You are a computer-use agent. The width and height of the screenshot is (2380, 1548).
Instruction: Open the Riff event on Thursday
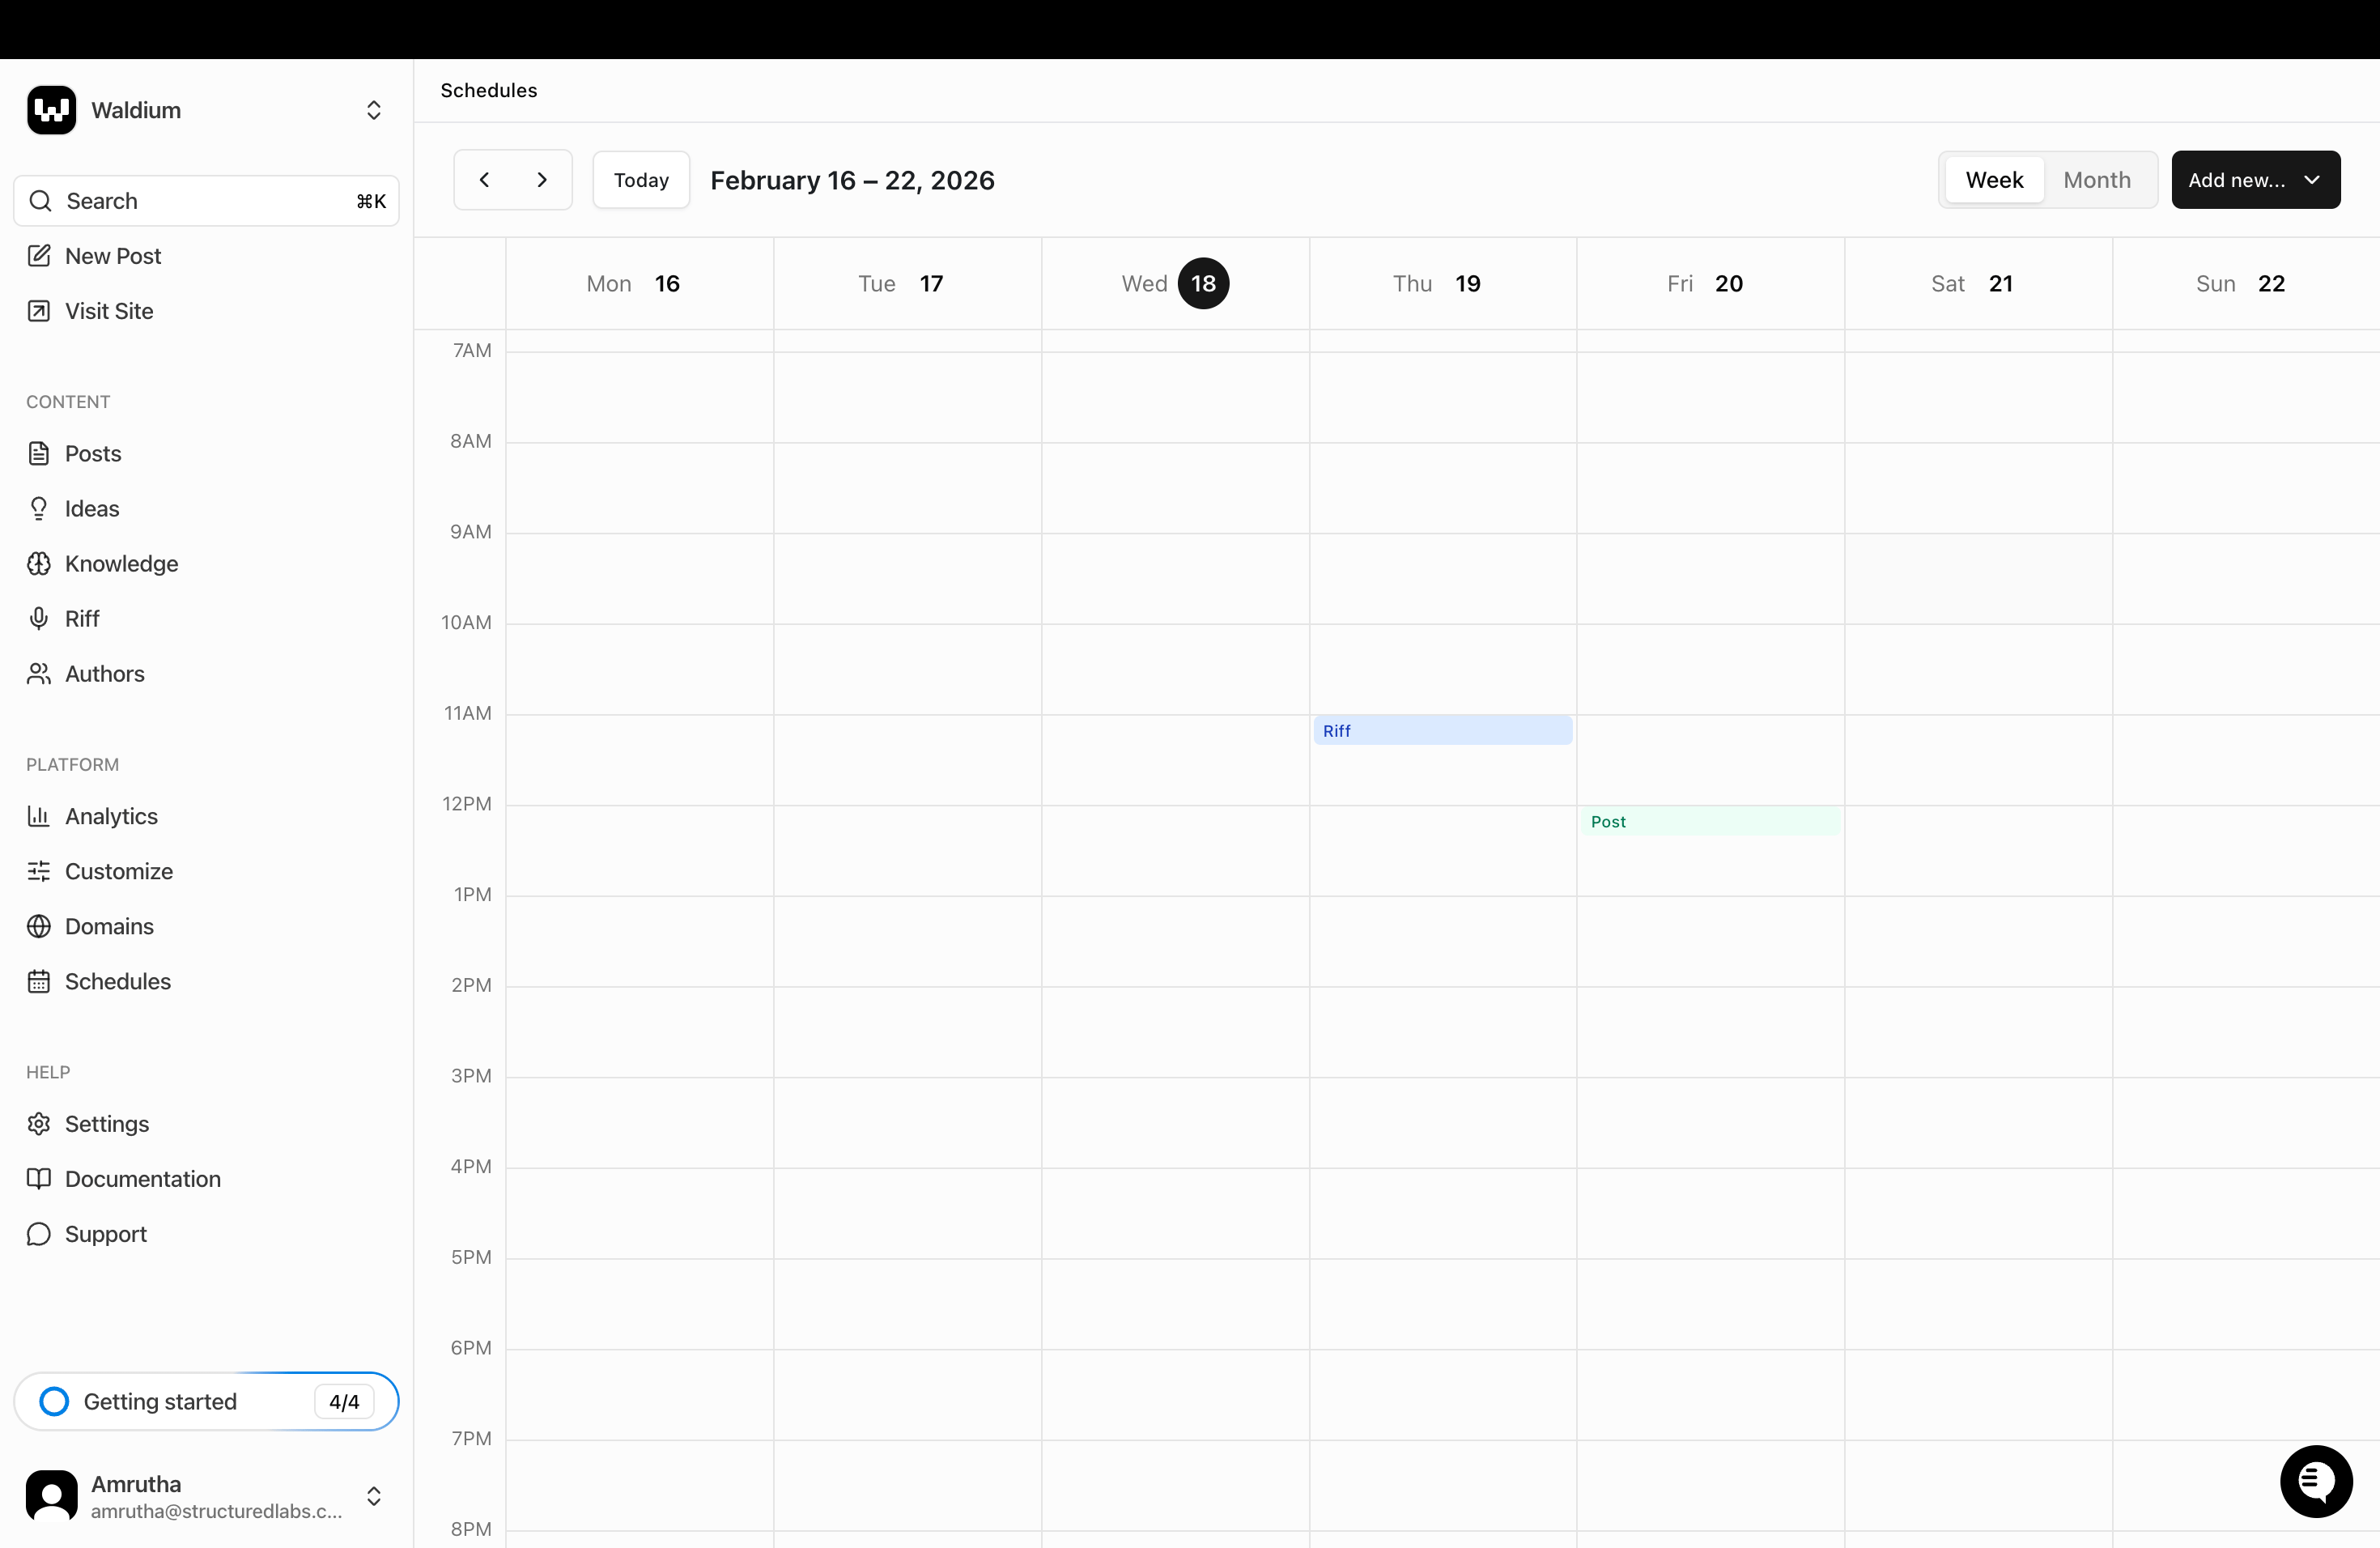pyautogui.click(x=1441, y=731)
